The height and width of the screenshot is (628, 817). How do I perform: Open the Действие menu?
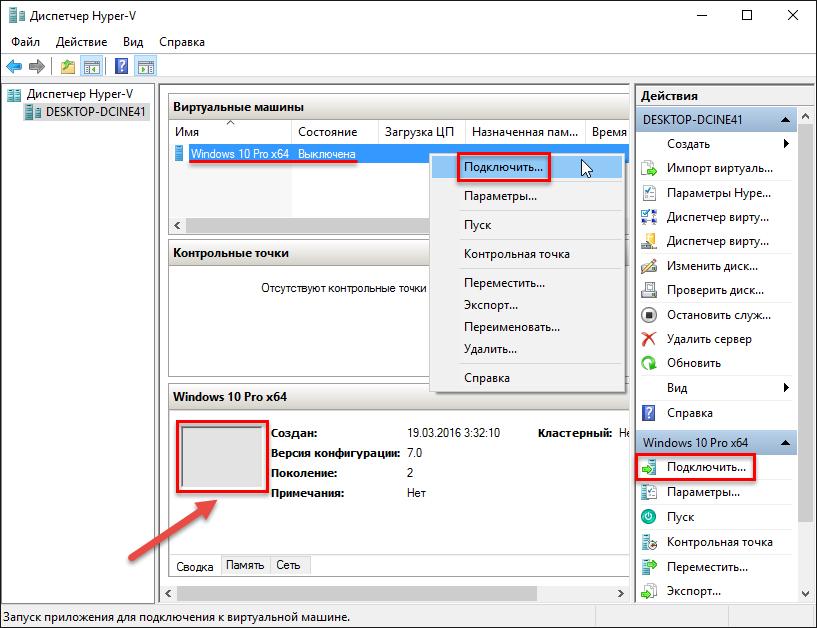[81, 42]
